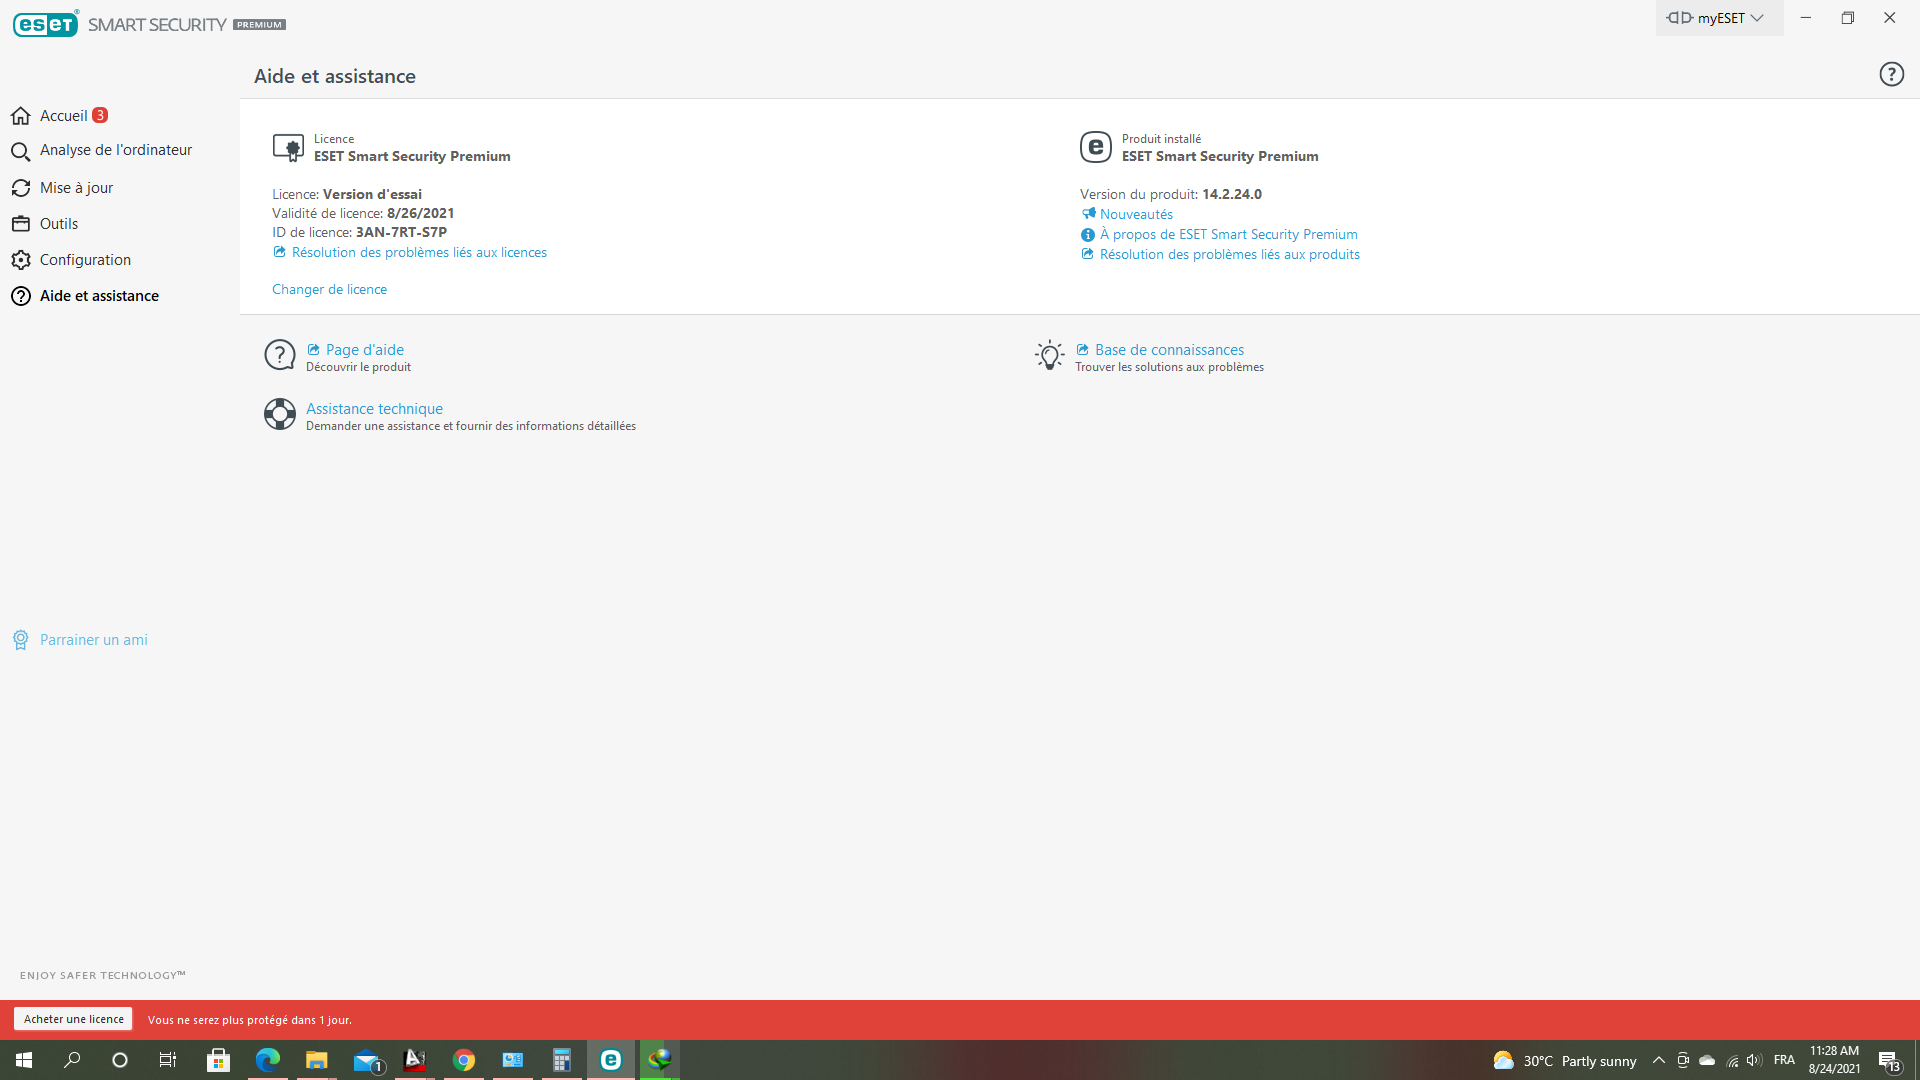This screenshot has width=1920, height=1080.
Task: Minimize the ESET window
Action: [1806, 18]
